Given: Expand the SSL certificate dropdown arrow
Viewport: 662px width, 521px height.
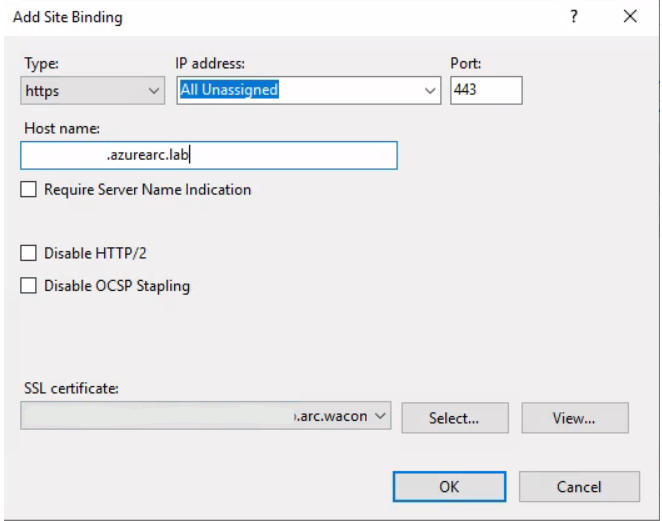Looking at the screenshot, I should point(381,417).
